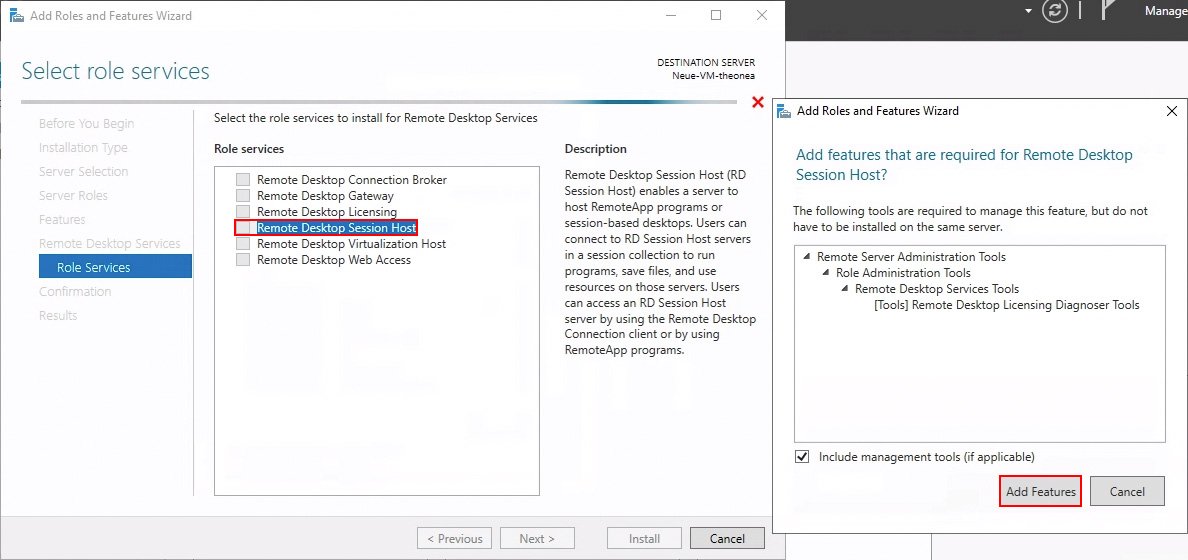Open the Manage menu in Server Manager
The height and width of the screenshot is (560, 1188).
click(1165, 12)
